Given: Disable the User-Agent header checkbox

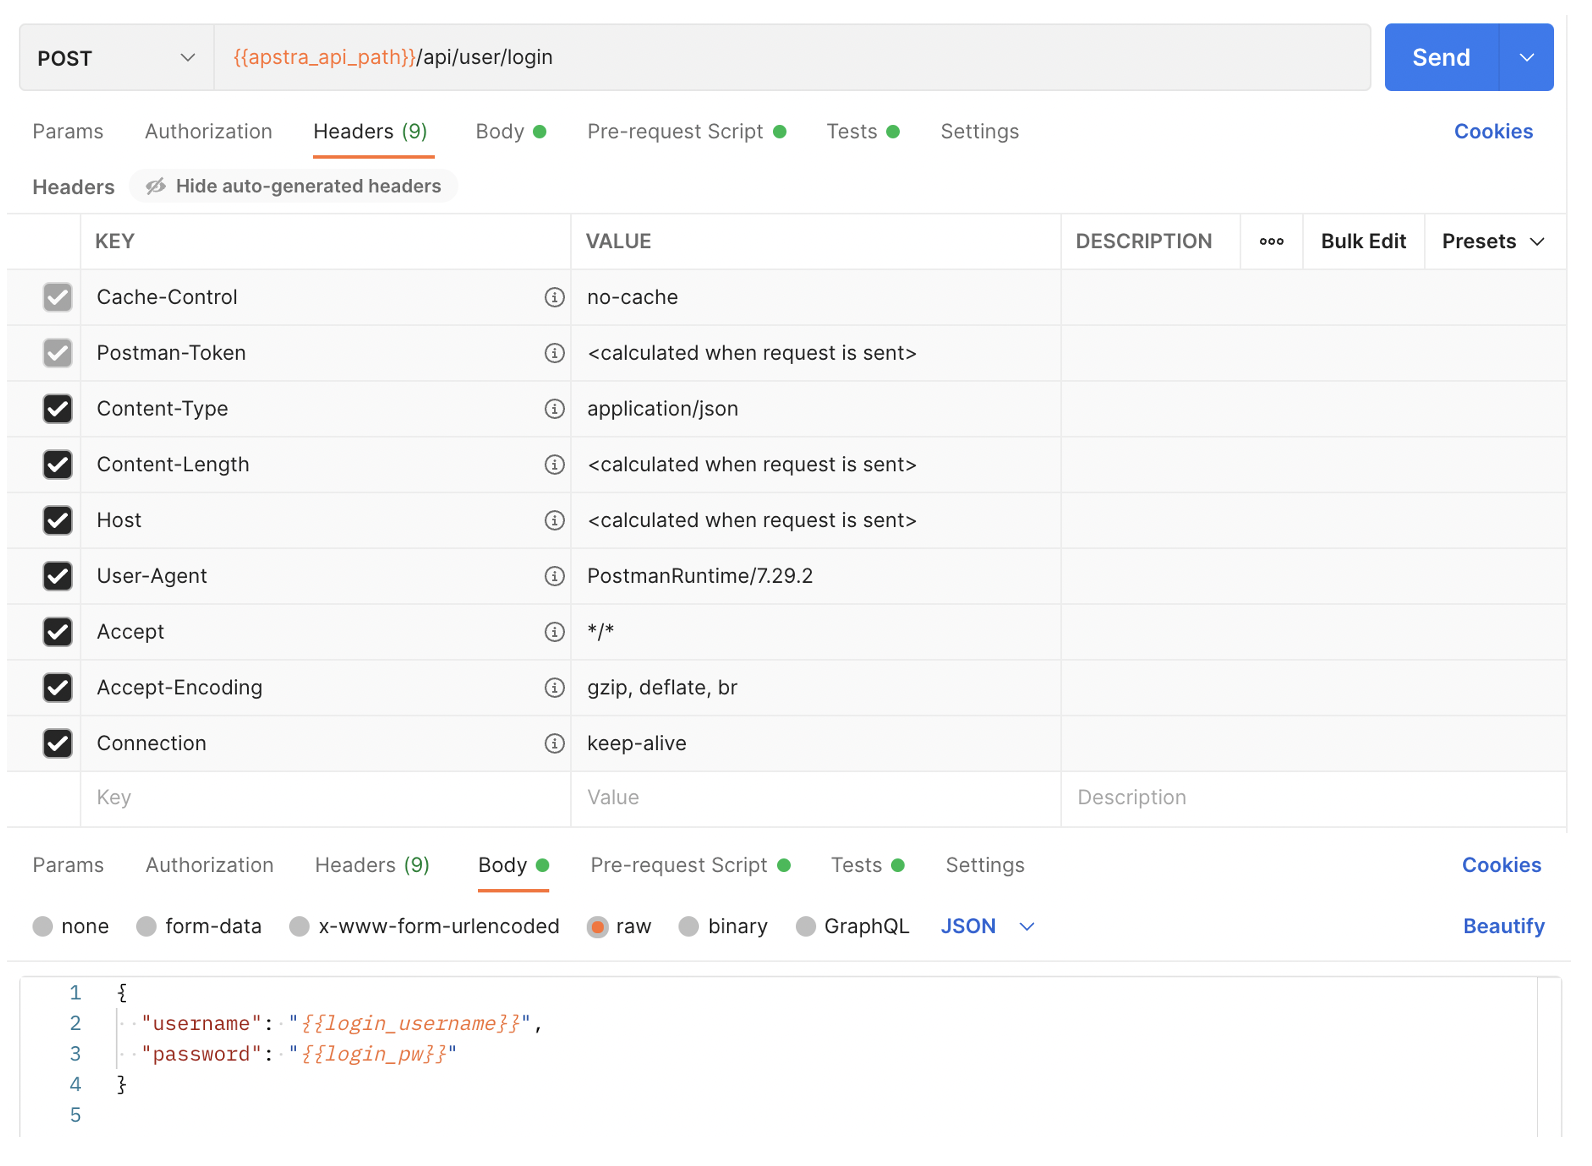Looking at the screenshot, I should point(58,576).
